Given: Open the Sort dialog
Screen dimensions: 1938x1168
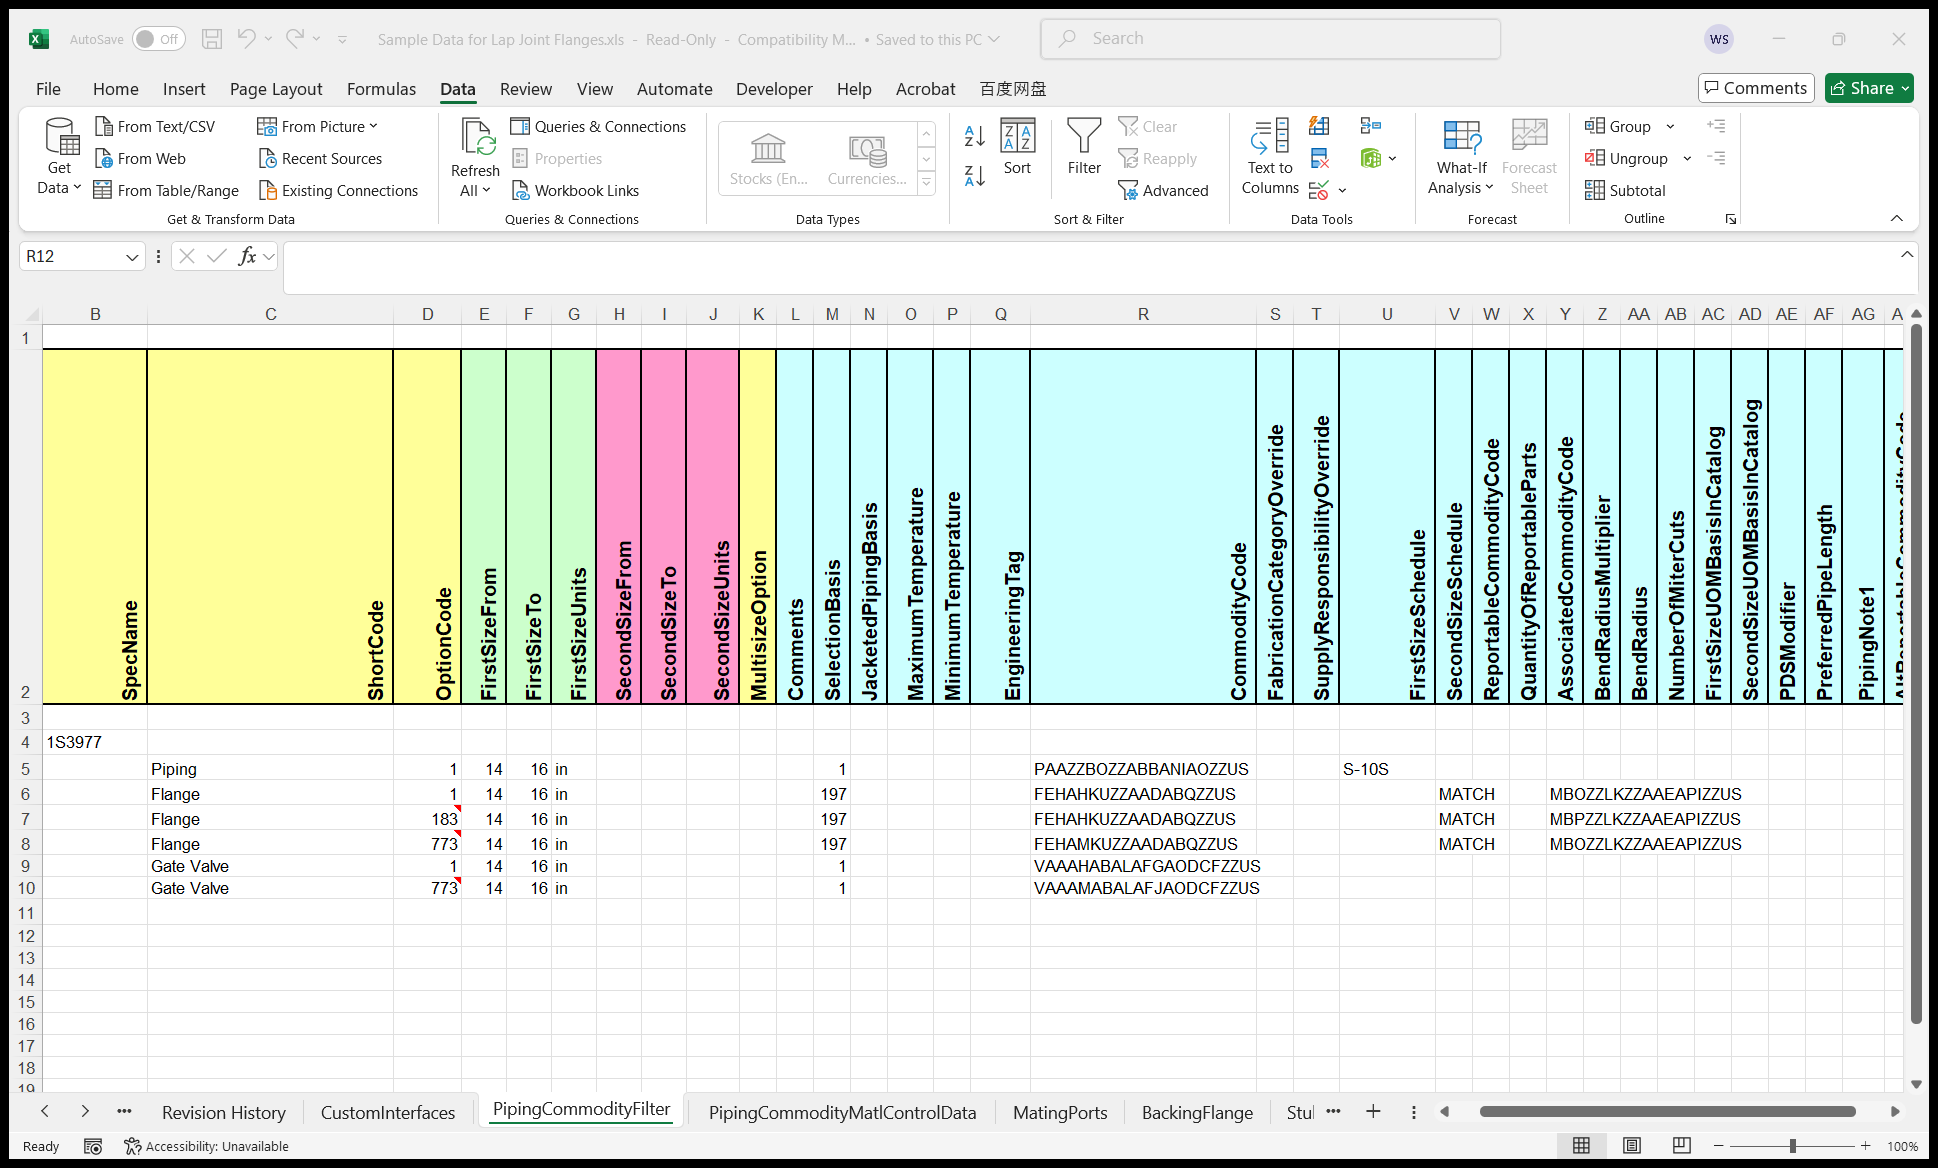Looking at the screenshot, I should click(1017, 146).
